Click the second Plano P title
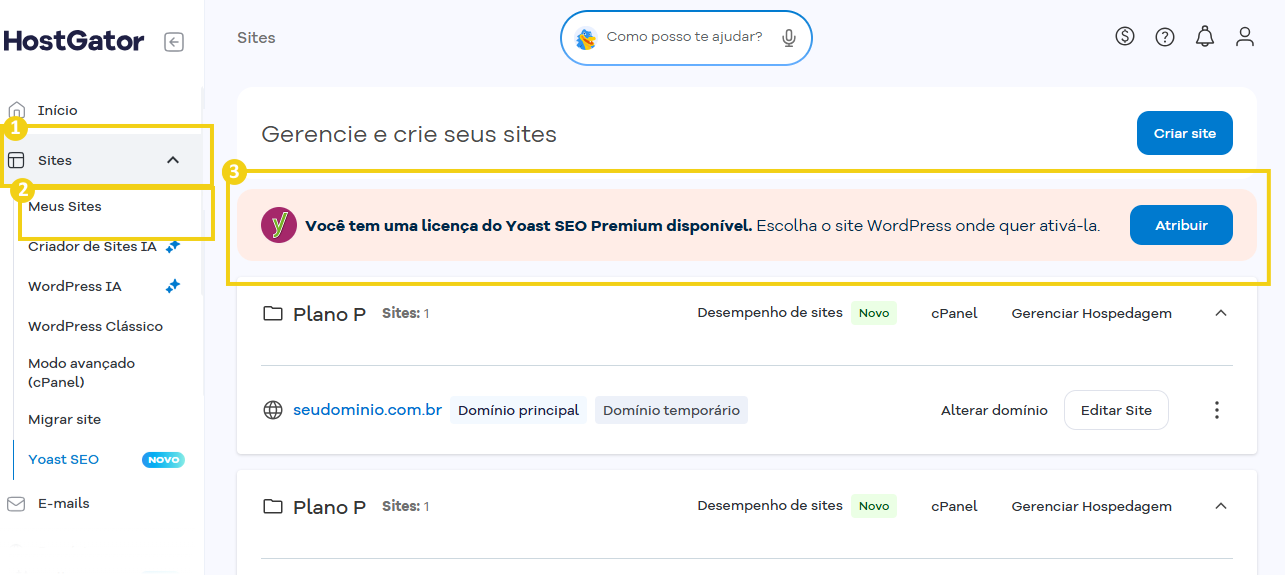Viewport: 1285px width, 575px height. coord(329,507)
